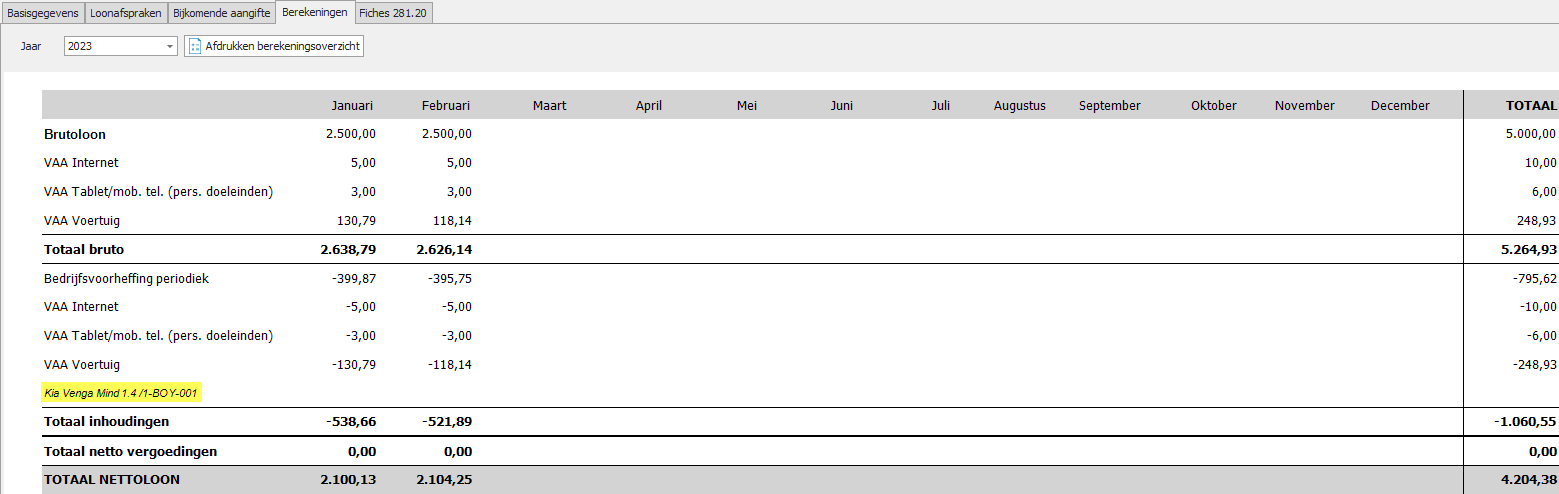Image resolution: width=1559 pixels, height=494 pixels.
Task: Click the 2023 year field
Action: [112, 47]
